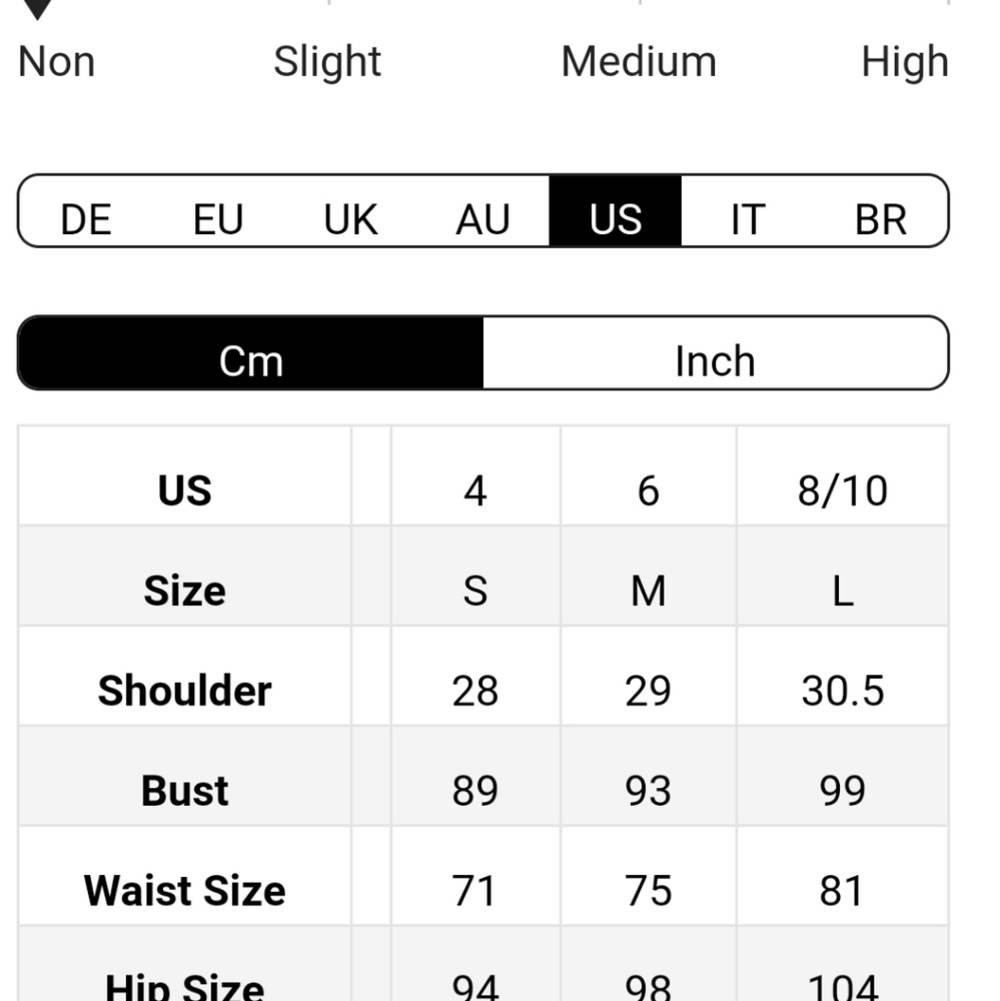Click the Bust value 93 cell
The height and width of the screenshot is (1001, 1000).
tap(648, 790)
